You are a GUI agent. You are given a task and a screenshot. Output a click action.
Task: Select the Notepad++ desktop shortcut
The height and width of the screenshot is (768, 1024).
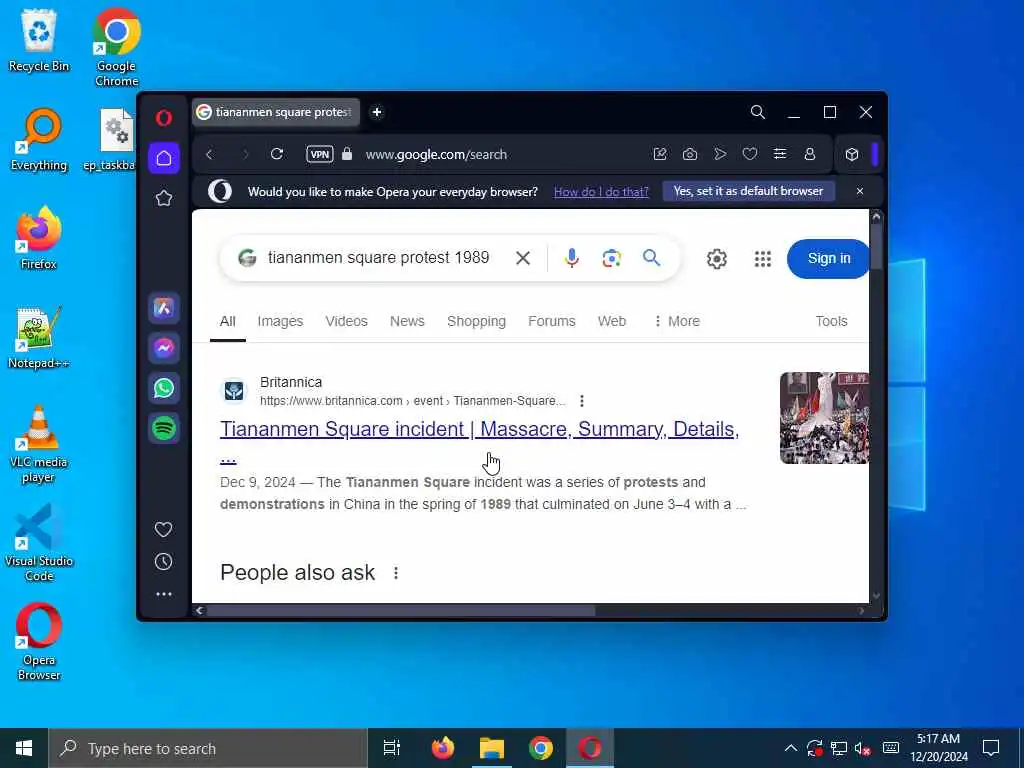click(38, 338)
